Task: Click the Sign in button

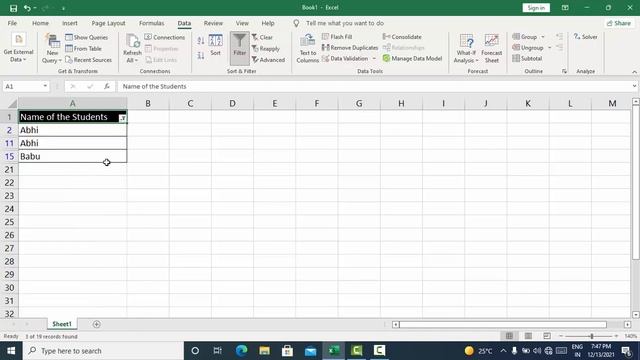Action: (536, 8)
